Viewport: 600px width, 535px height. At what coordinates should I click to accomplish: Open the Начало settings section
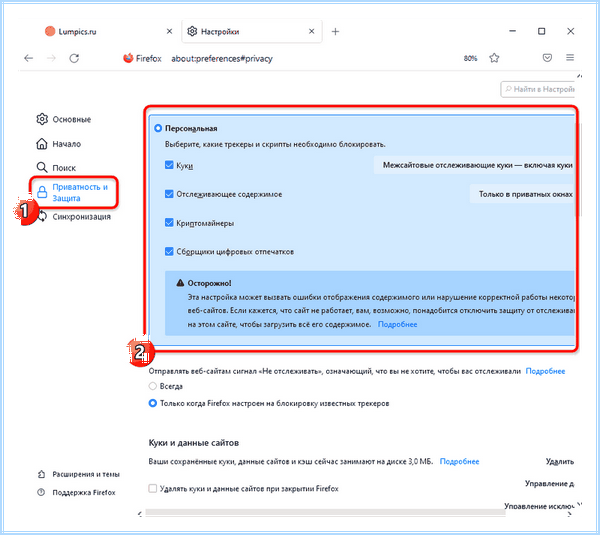(59, 144)
